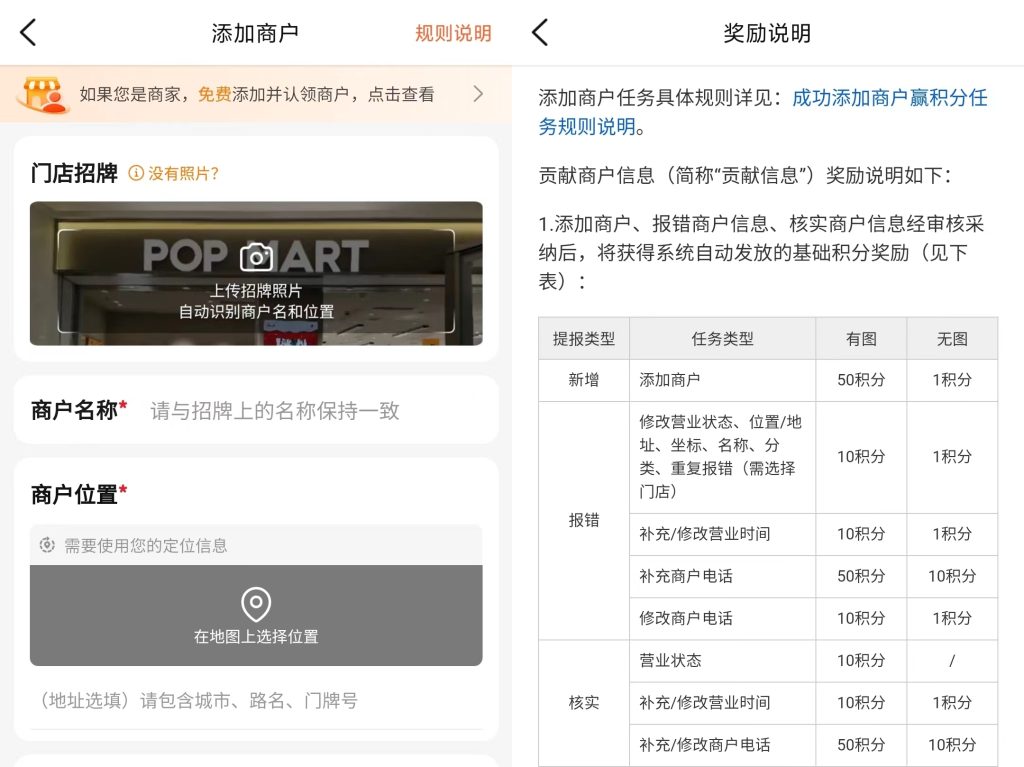Open the 规则说明 link

click(x=453, y=33)
